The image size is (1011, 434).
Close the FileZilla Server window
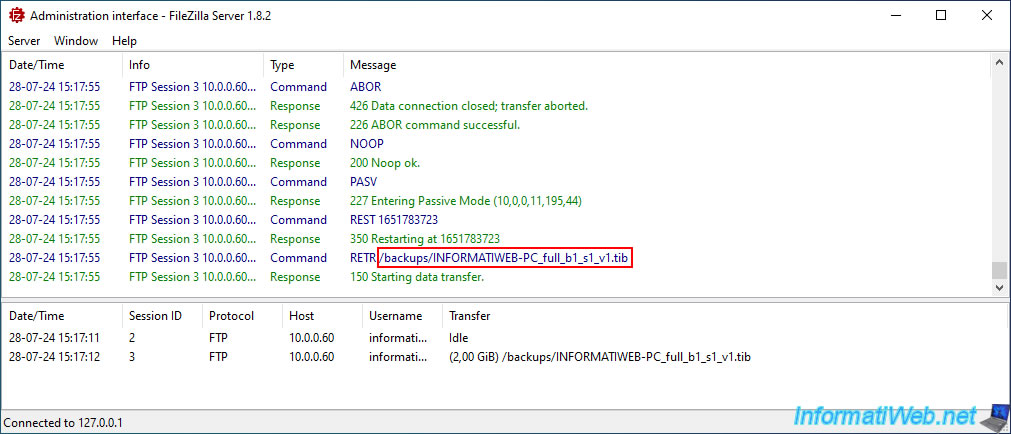(986, 15)
